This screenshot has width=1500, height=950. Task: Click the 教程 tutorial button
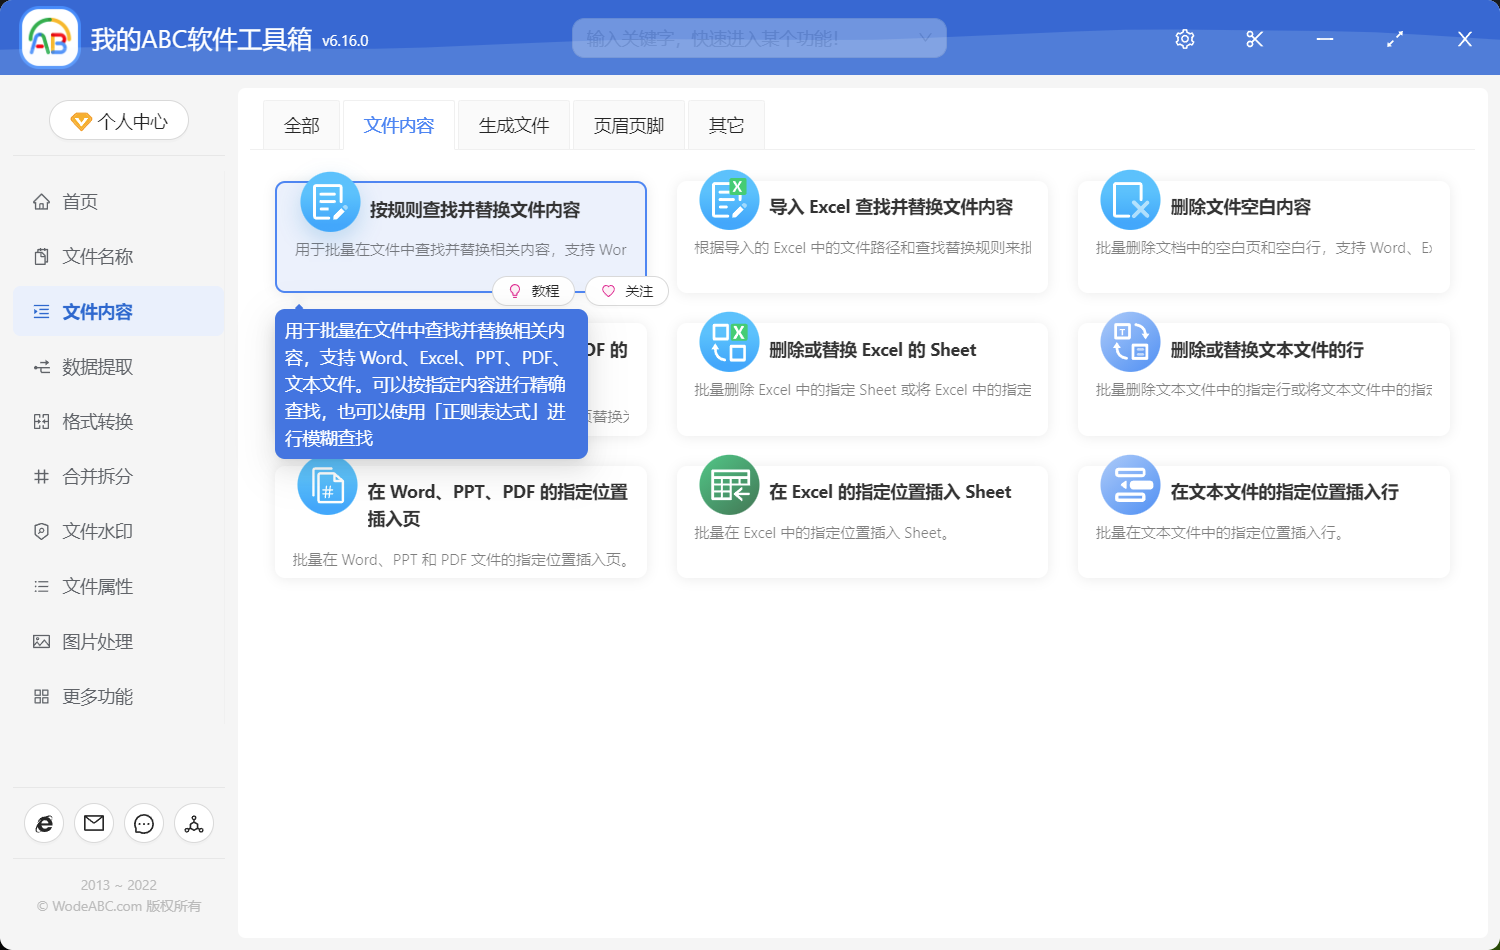point(535,291)
